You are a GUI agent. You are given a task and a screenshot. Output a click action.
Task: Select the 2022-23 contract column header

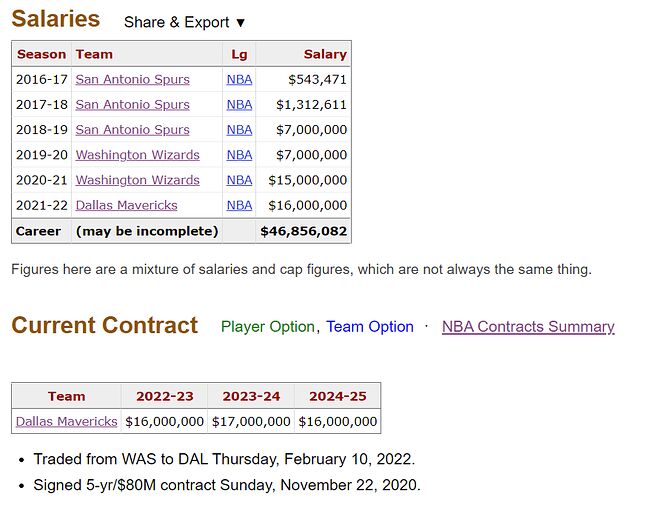point(165,396)
